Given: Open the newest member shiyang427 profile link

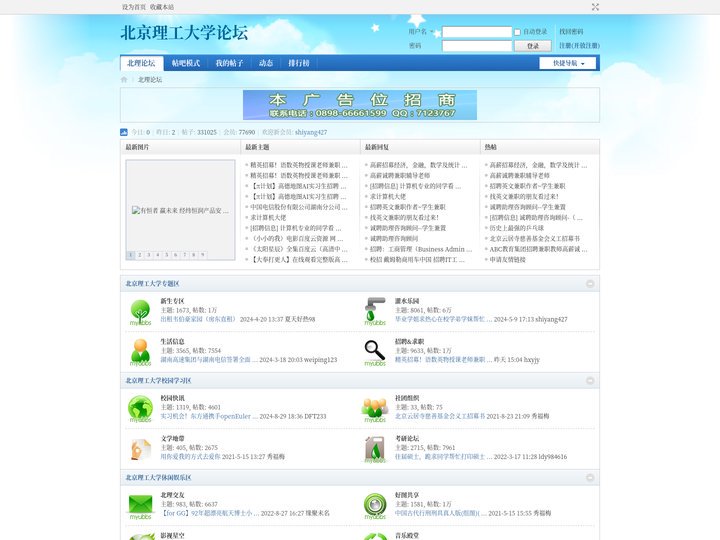Looking at the screenshot, I should 311,132.
